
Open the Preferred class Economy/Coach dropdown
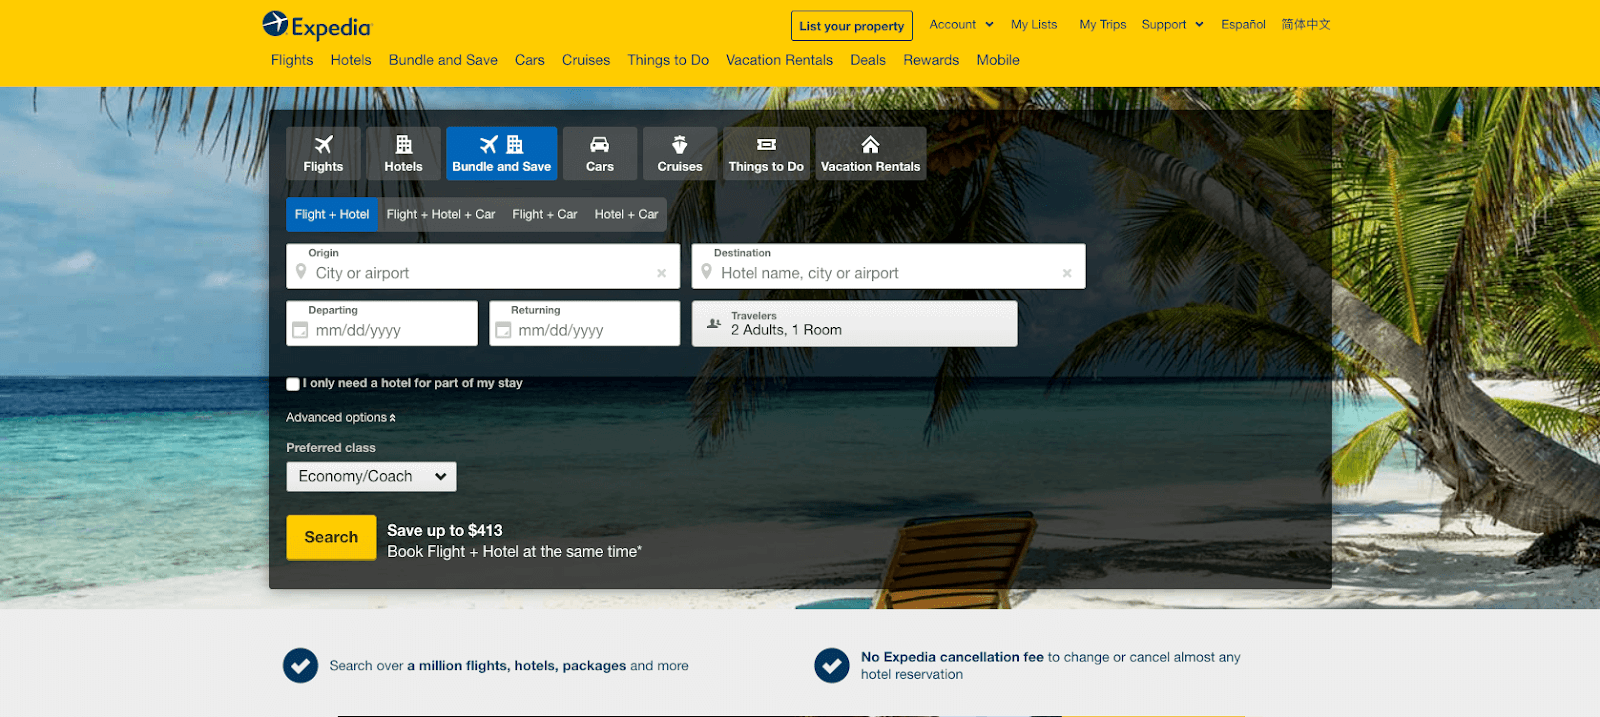point(371,476)
